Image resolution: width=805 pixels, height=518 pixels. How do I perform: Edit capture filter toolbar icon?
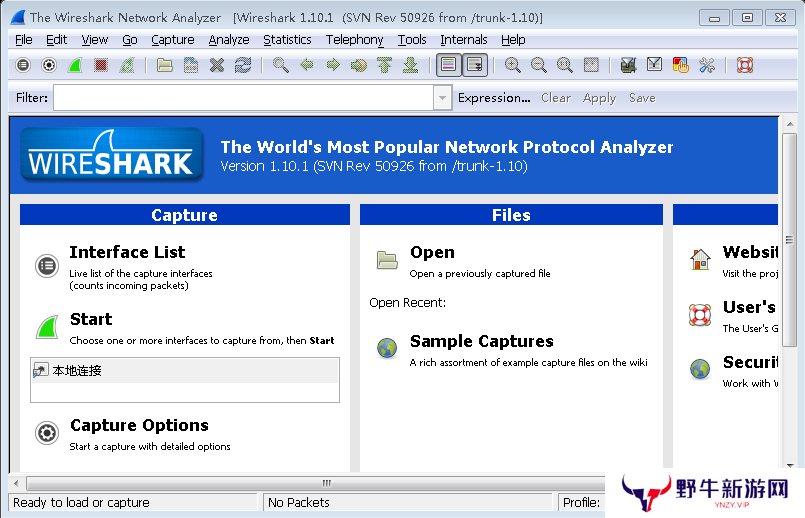tap(628, 65)
